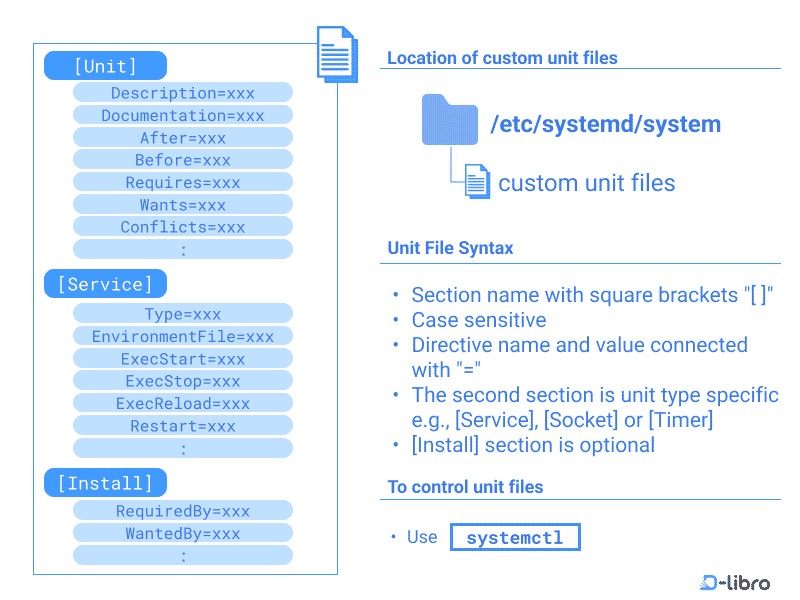
Task: Select the Type=xxx directive
Action: pos(182,313)
